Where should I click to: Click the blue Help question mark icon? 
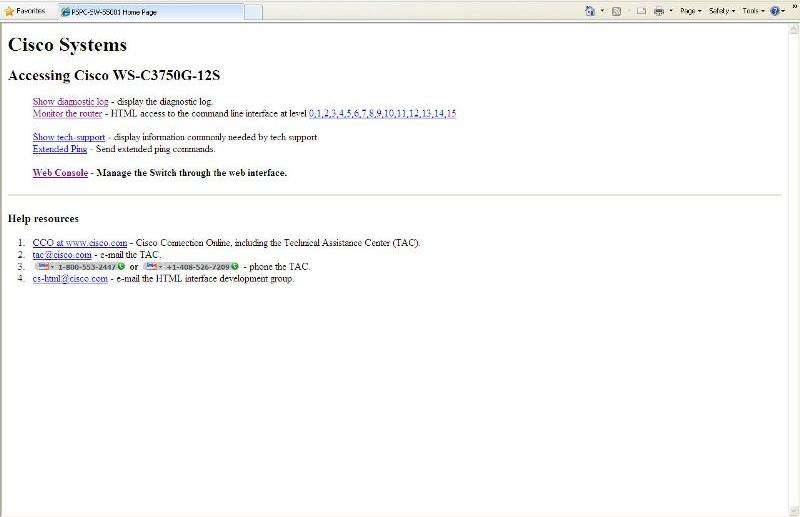tap(775, 11)
